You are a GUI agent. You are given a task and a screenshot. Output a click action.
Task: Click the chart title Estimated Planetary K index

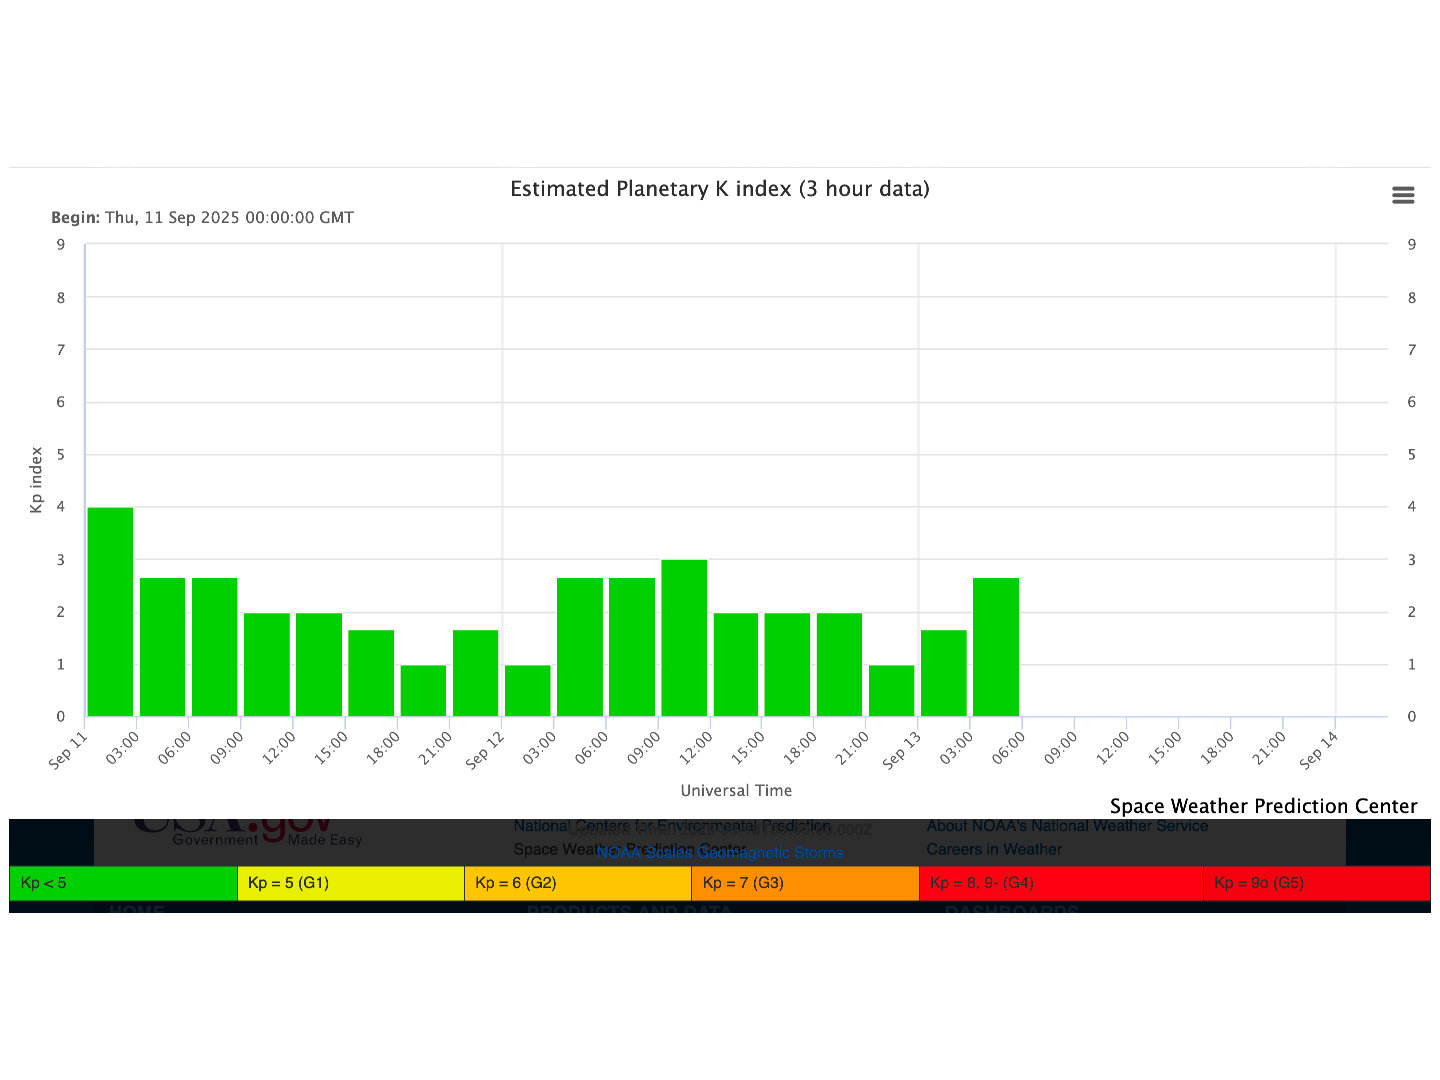tap(720, 189)
